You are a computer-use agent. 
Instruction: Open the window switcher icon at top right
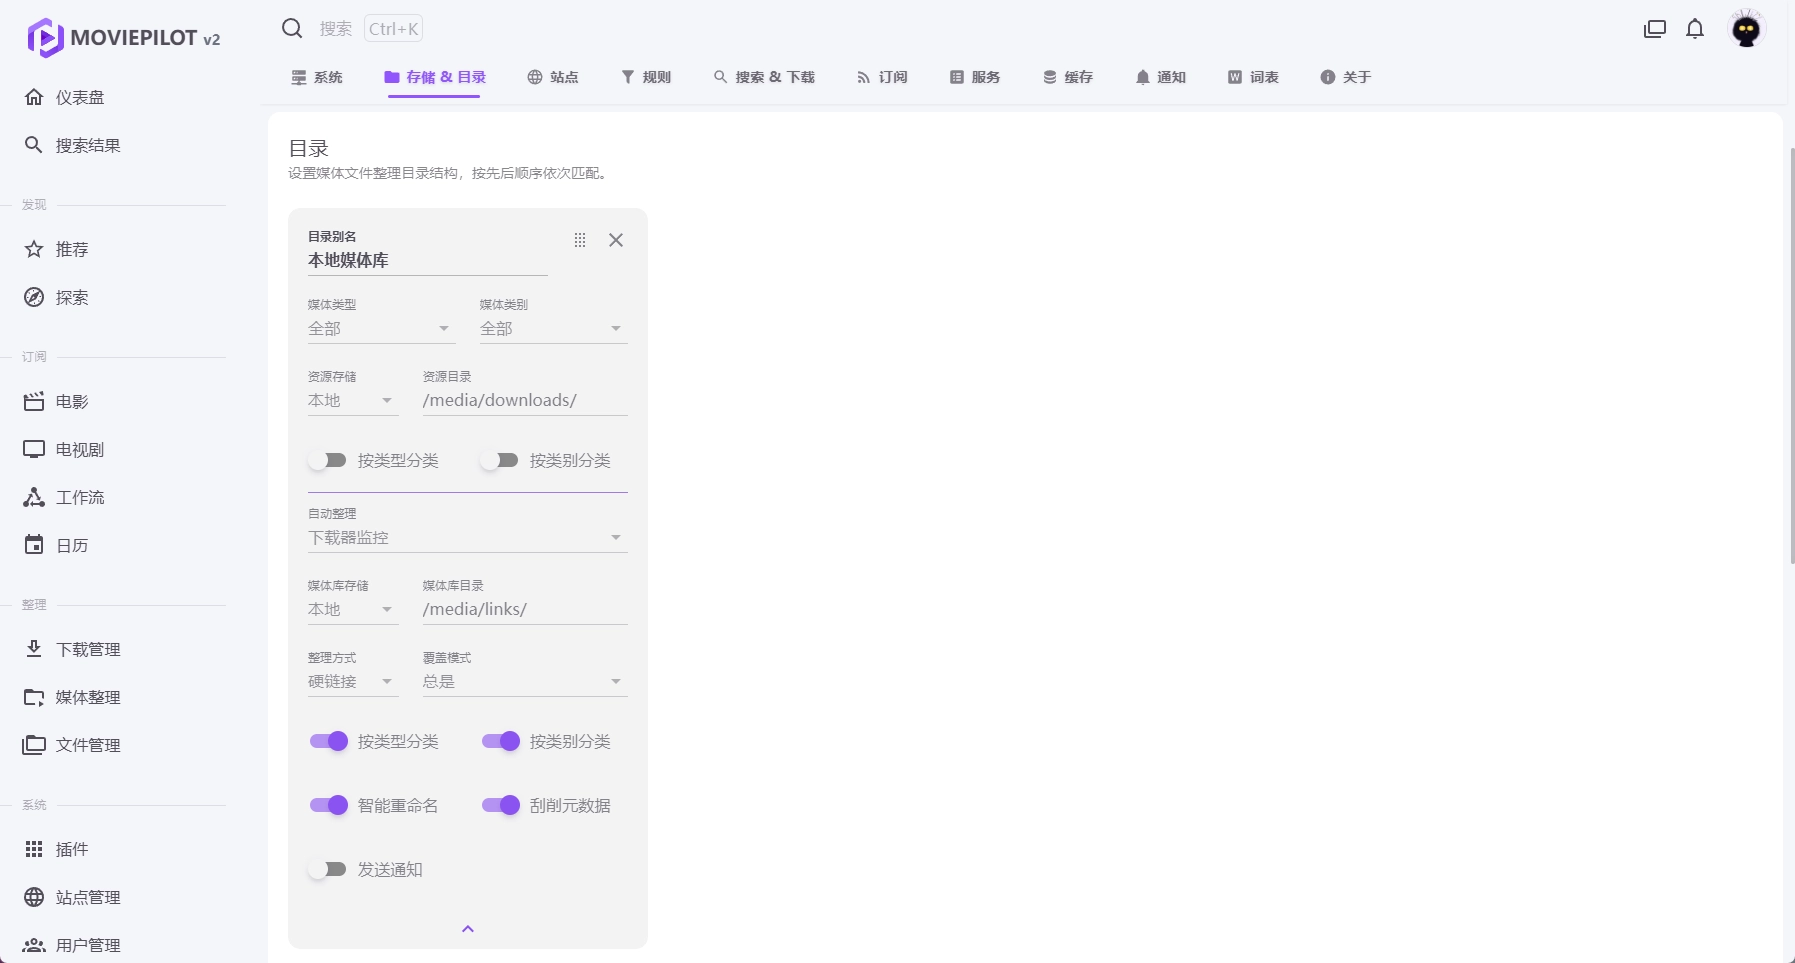click(1655, 29)
